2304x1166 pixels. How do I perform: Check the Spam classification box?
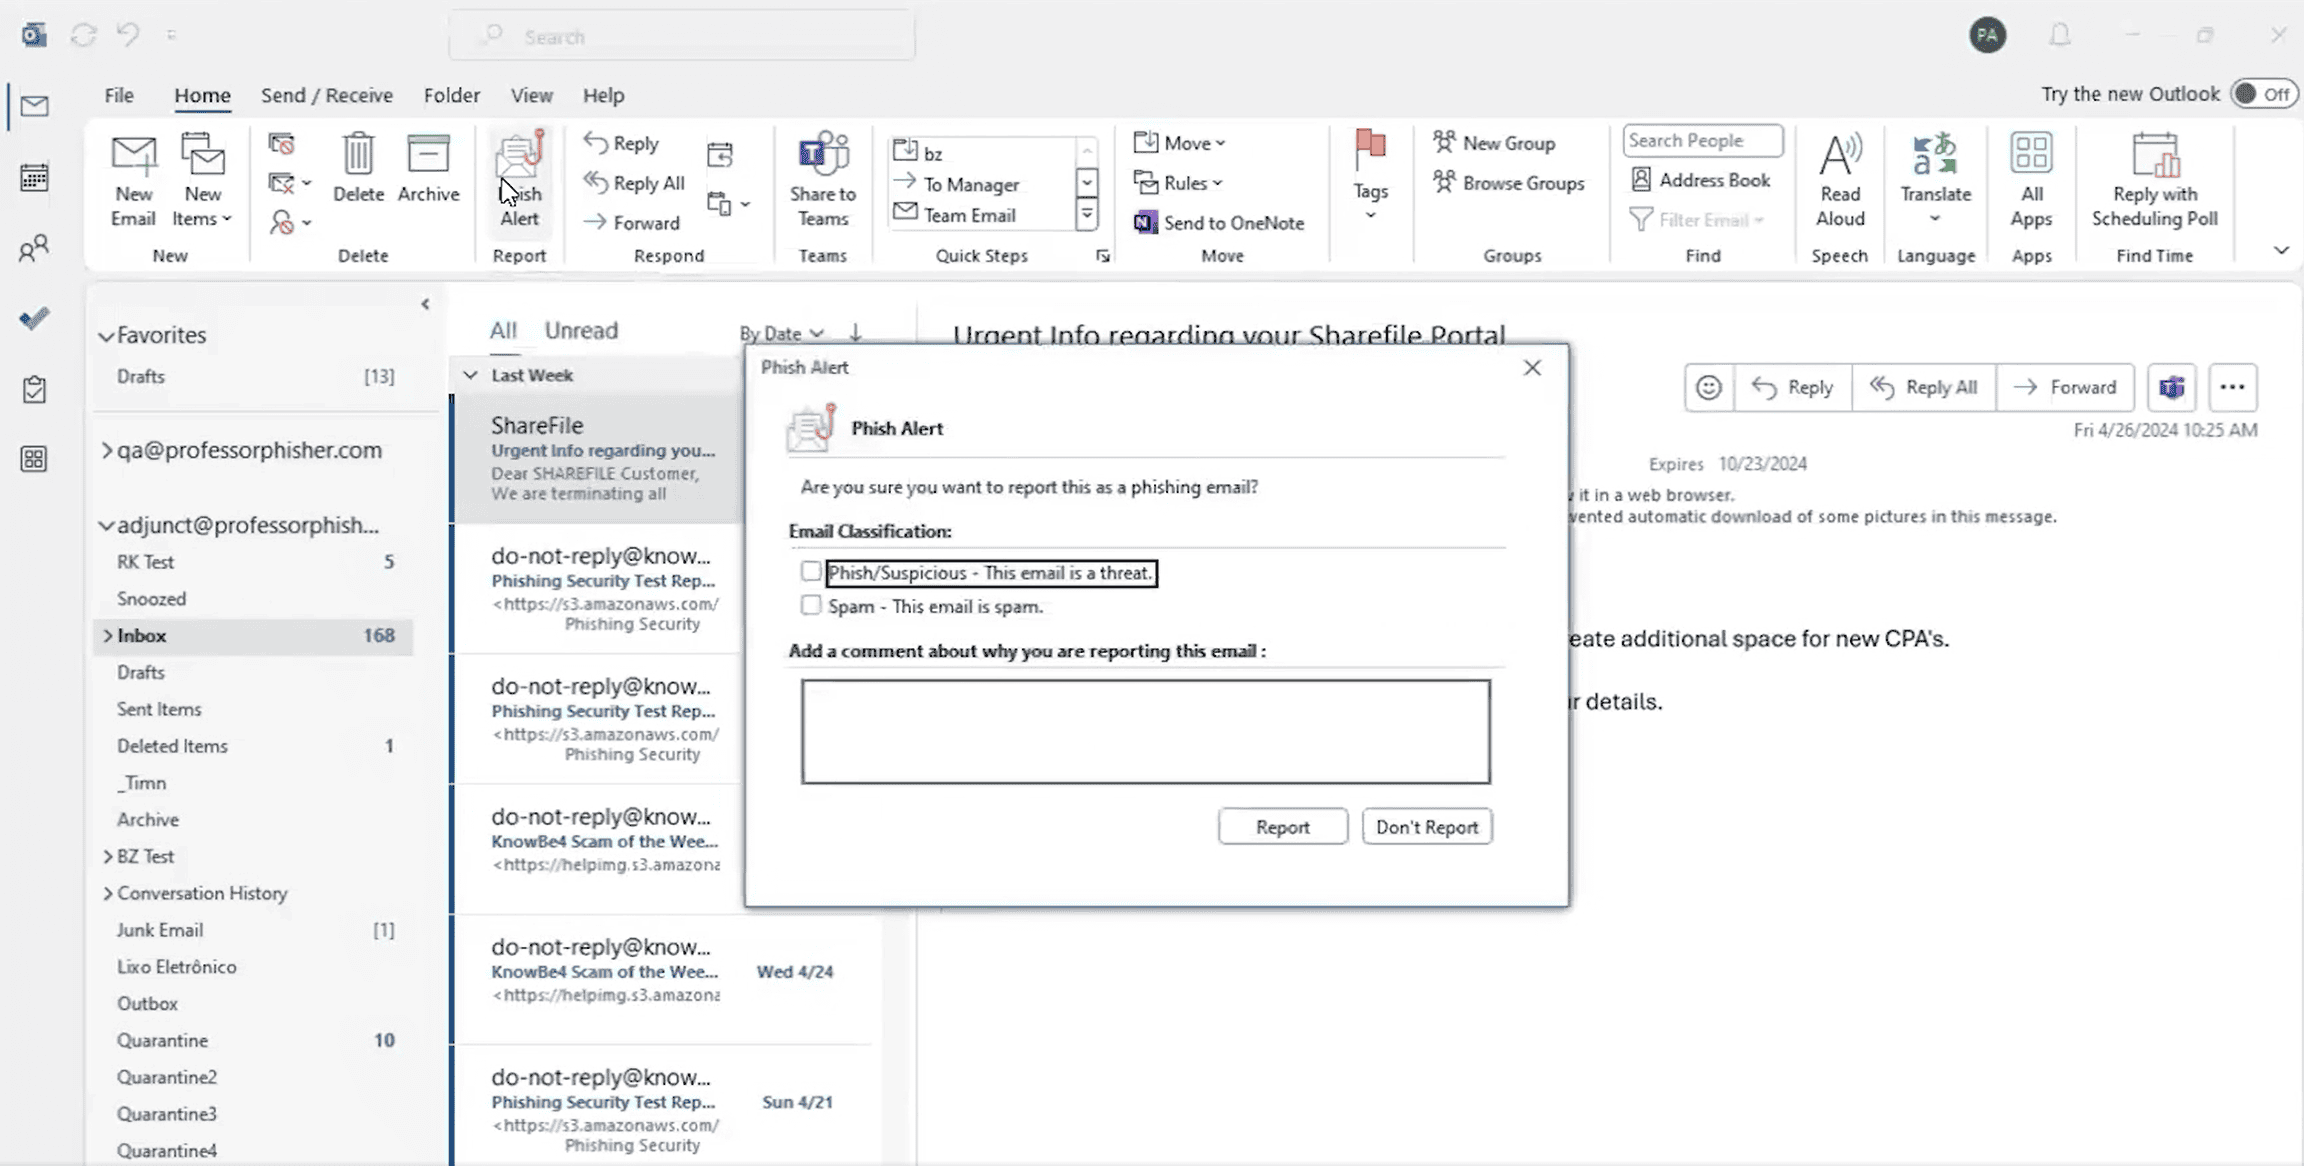click(x=811, y=605)
